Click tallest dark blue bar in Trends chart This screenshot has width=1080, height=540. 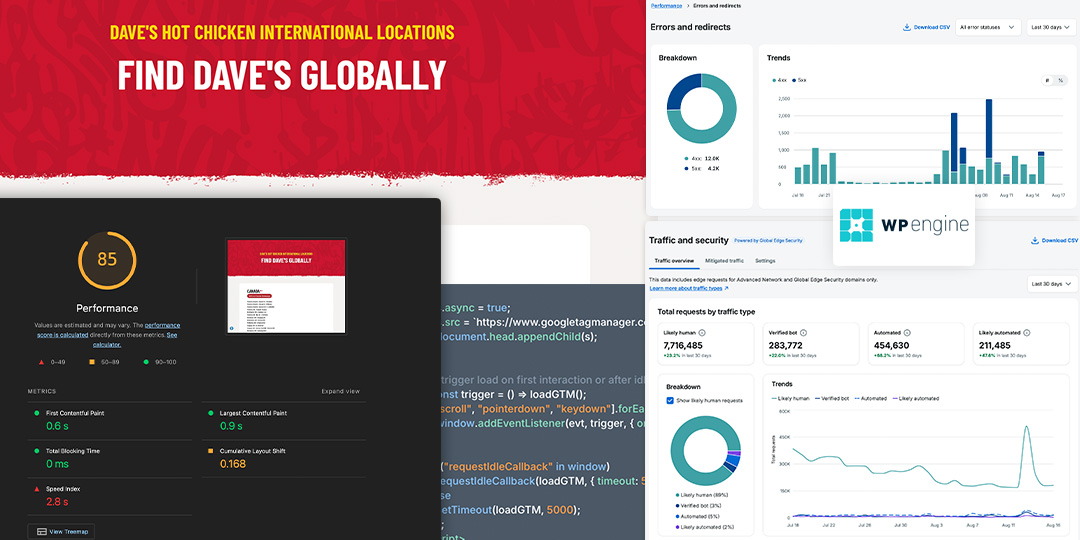(988, 129)
